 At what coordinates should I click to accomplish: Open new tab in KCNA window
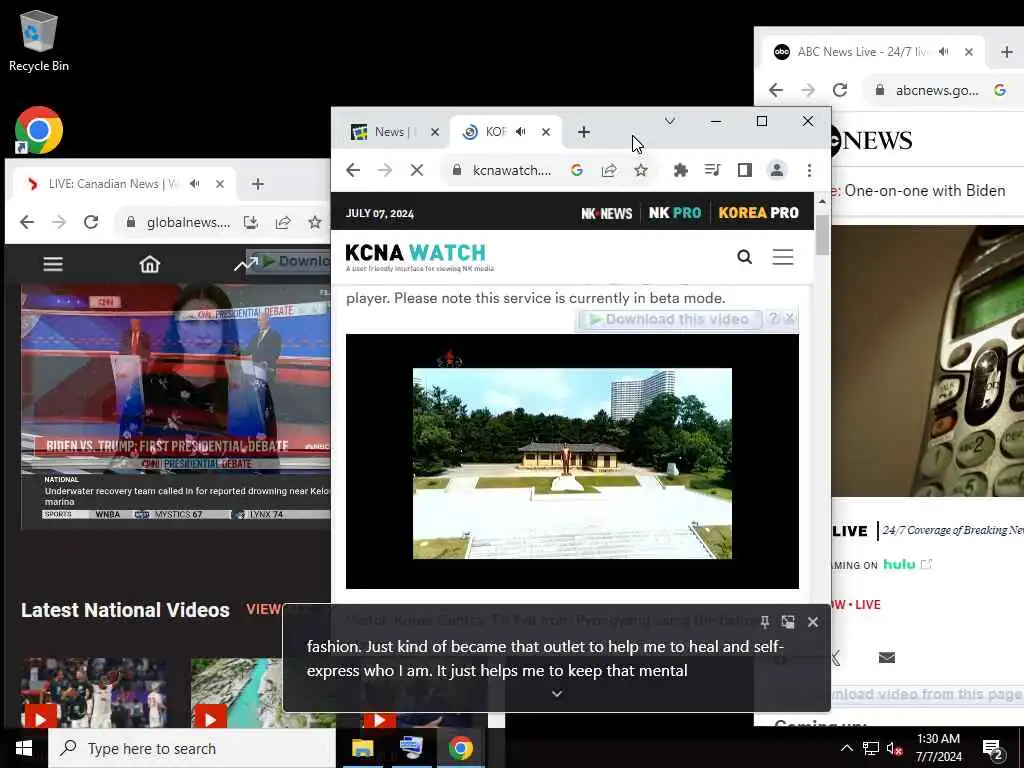point(584,132)
